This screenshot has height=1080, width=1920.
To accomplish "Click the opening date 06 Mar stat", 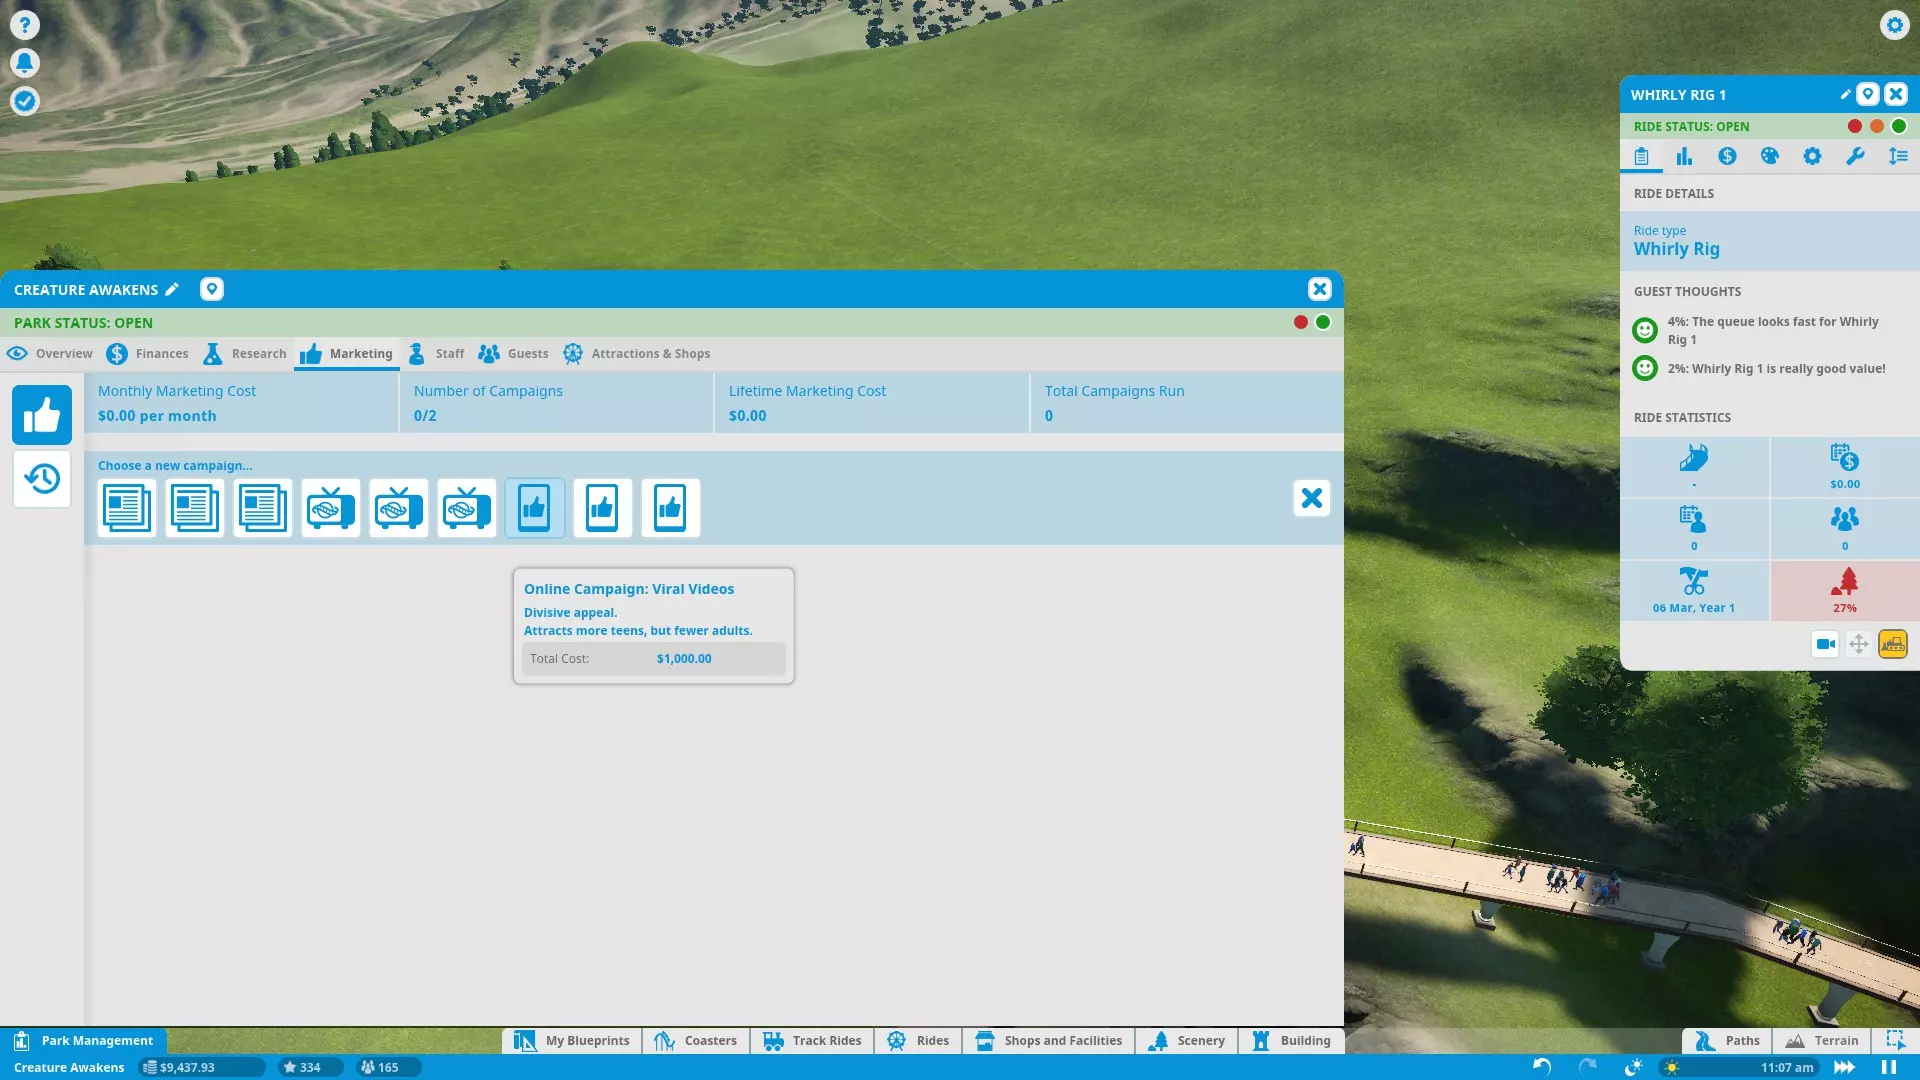I will tap(1694, 591).
